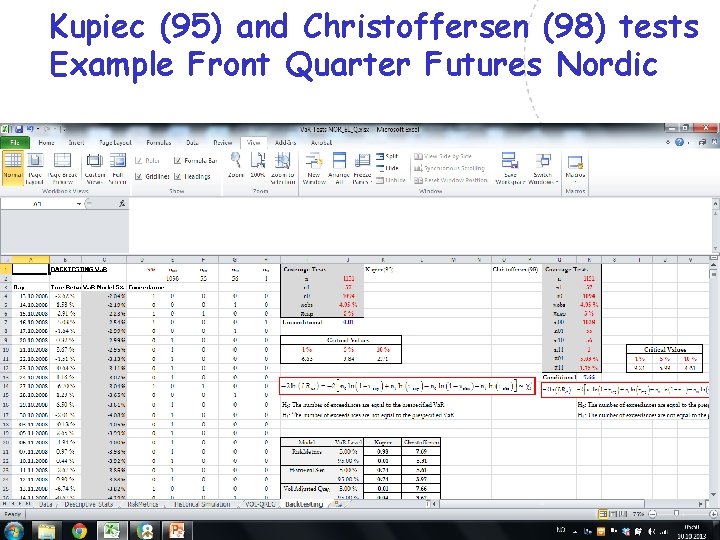This screenshot has width=720, height=540.
Task: Toggle the Formula Bar checkbox
Action: [x=195, y=161]
